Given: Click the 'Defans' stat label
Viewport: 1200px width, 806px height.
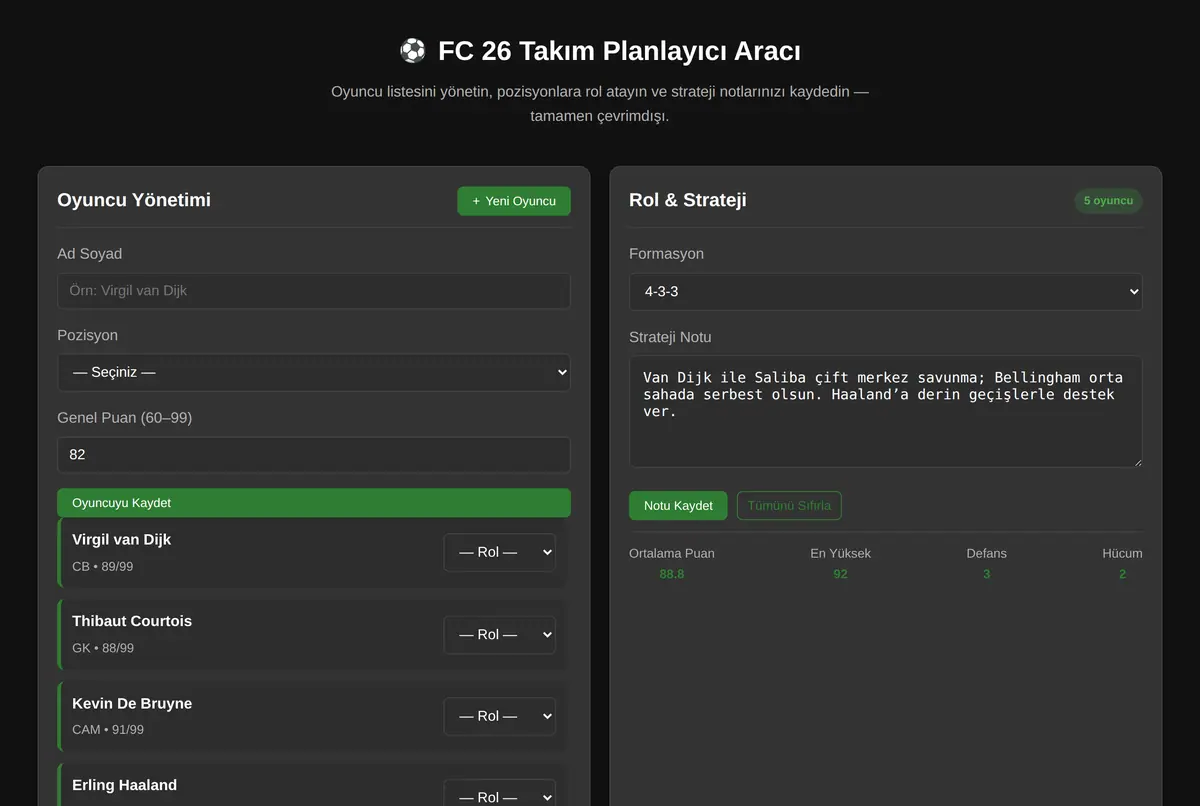Looking at the screenshot, I should [987, 553].
